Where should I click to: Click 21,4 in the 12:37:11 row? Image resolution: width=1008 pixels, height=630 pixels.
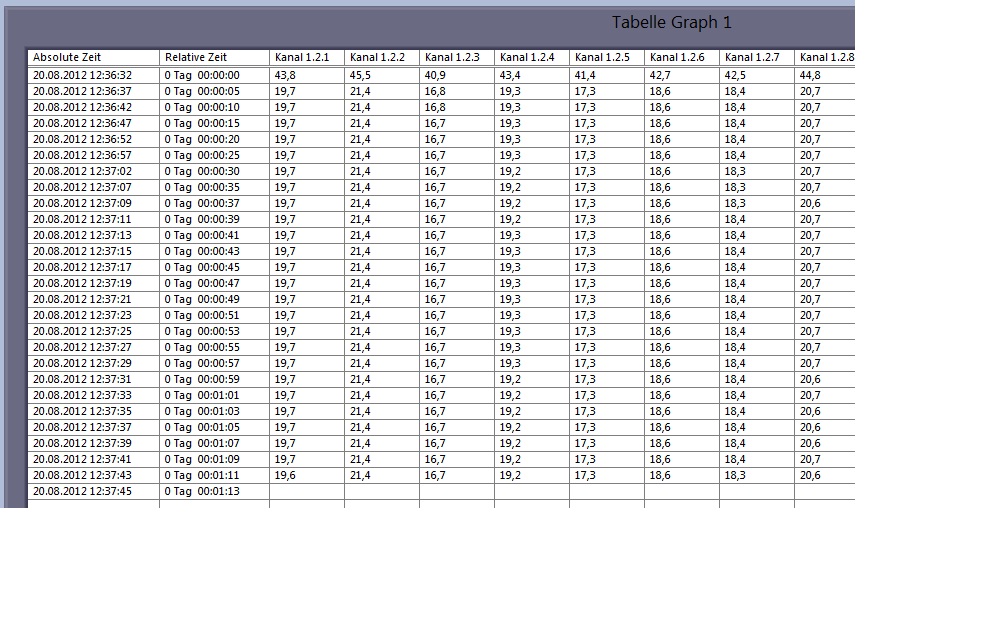pos(382,219)
